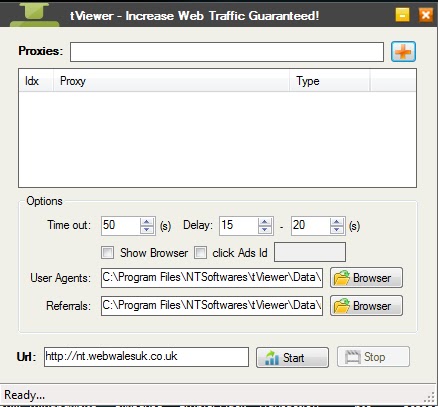The image size is (438, 407).
Task: Increase the minimum Delay value
Action: pos(265,222)
